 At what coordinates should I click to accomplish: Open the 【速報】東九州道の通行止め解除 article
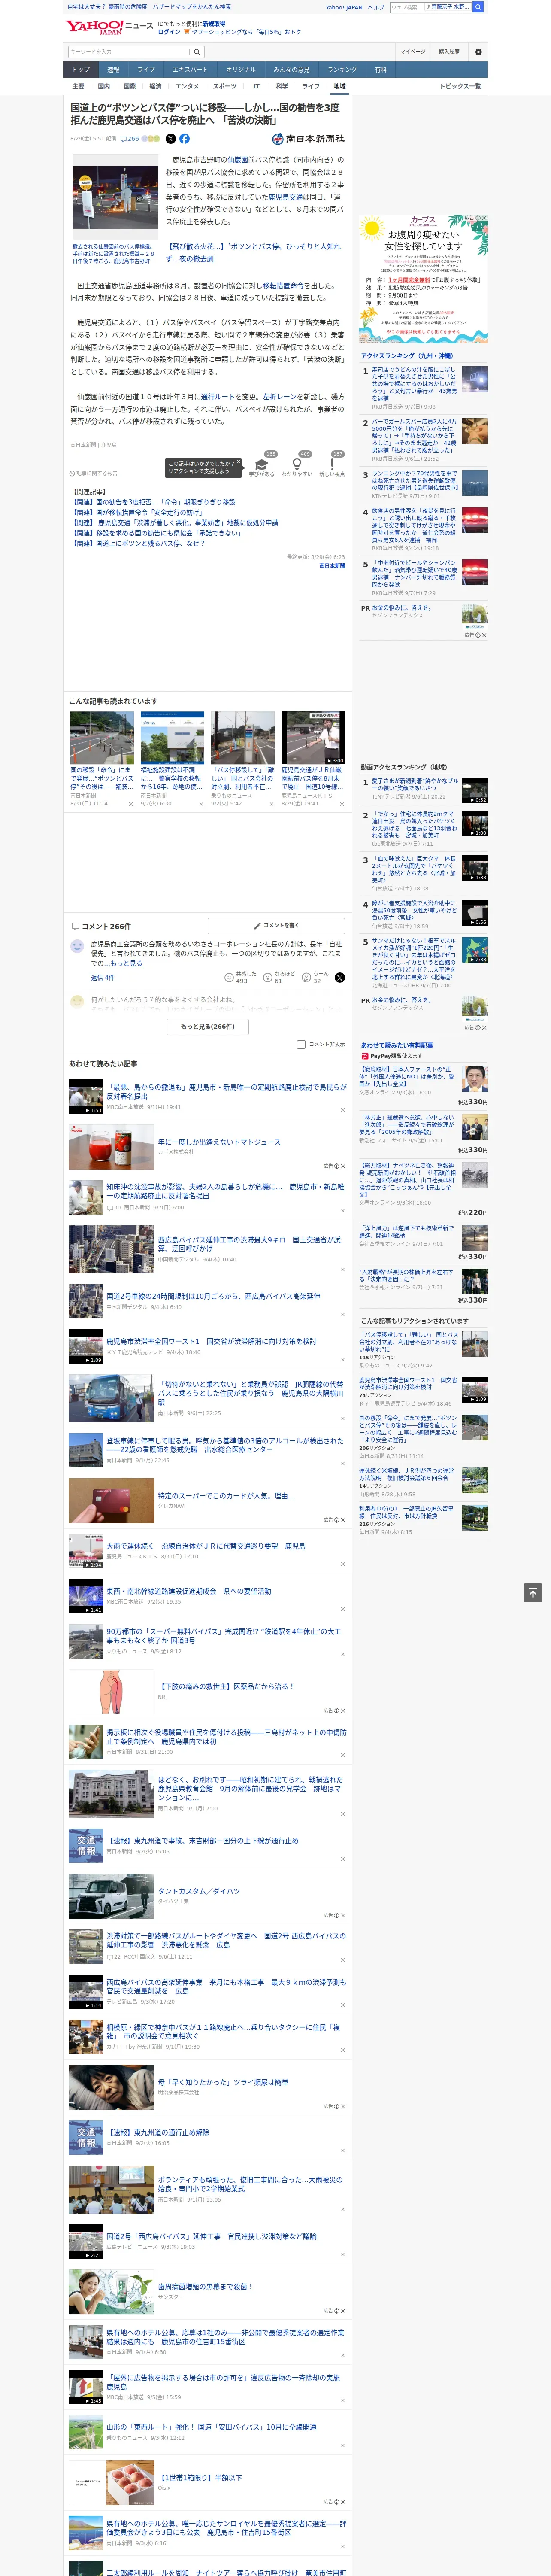pos(158,2132)
